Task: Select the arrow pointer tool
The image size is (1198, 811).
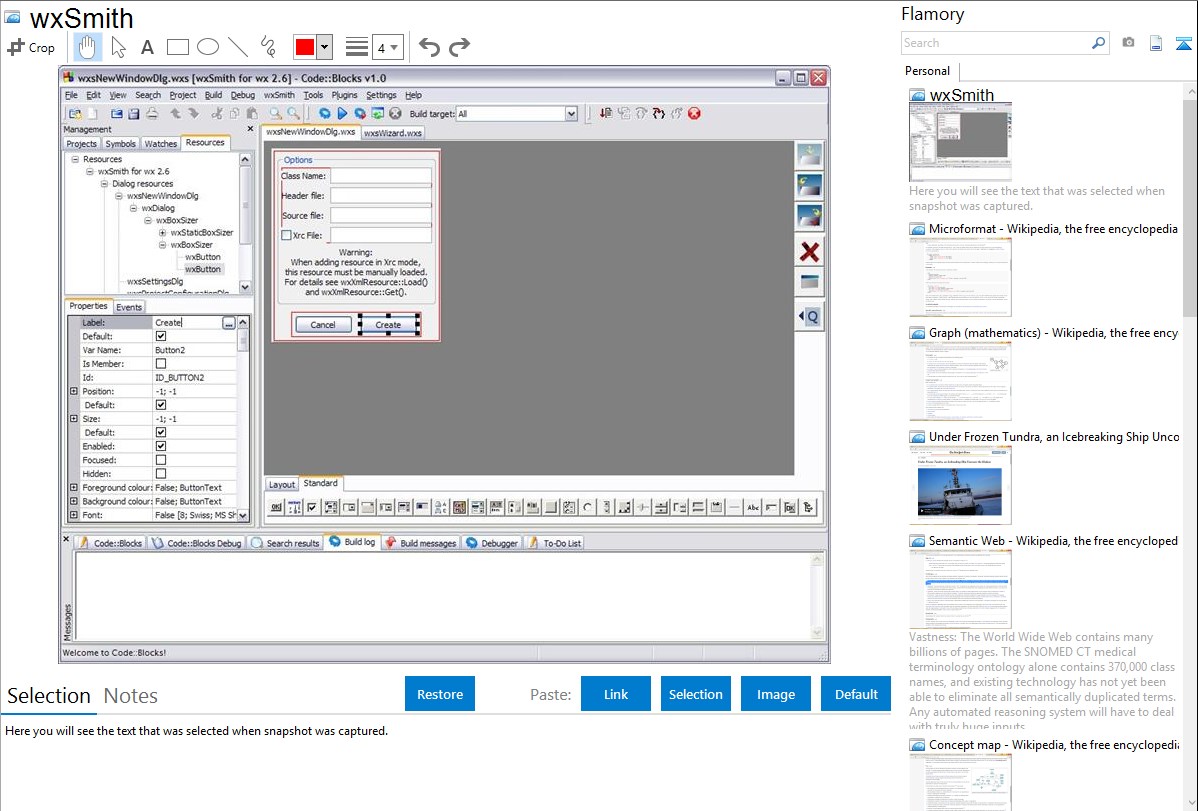Action: pyautogui.click(x=118, y=47)
